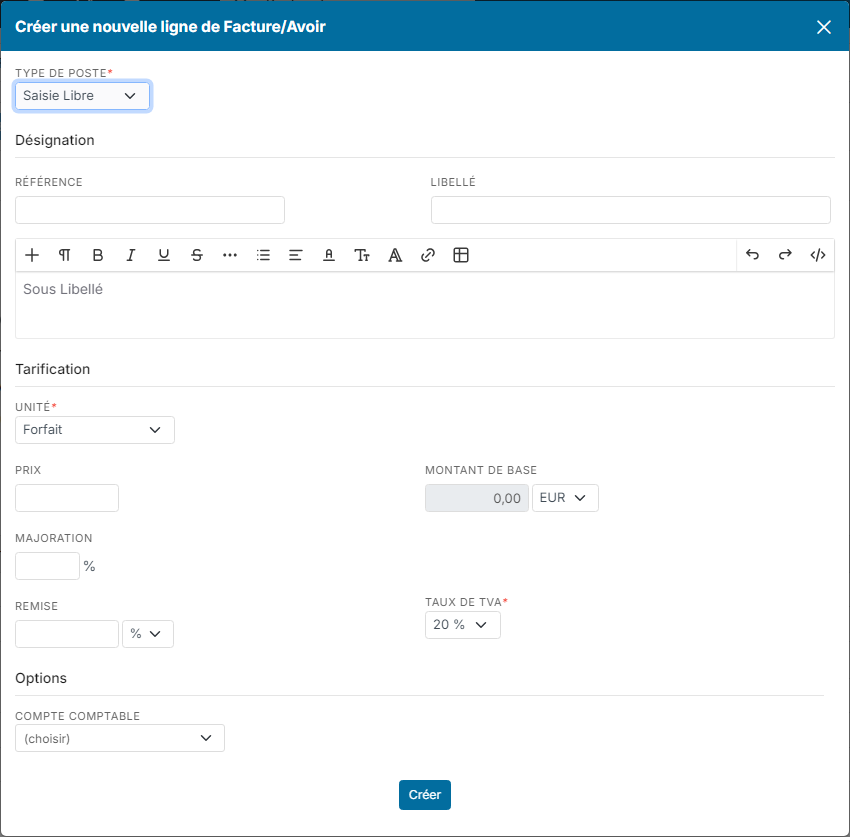
Task: Switch editor to HTML code view
Action: point(817,255)
